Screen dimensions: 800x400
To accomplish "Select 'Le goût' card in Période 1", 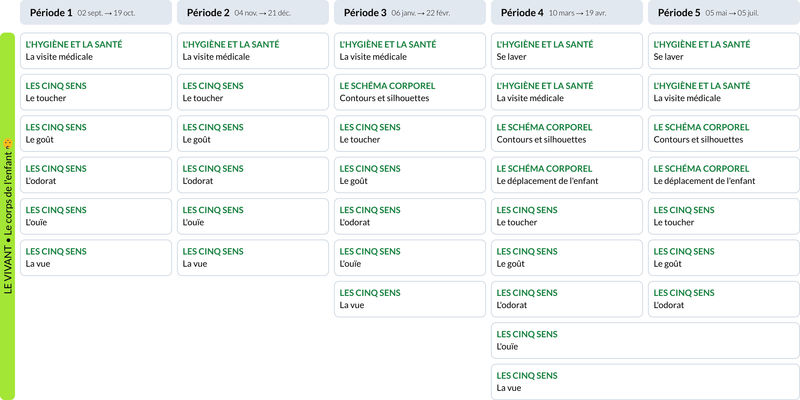I will tap(96, 134).
